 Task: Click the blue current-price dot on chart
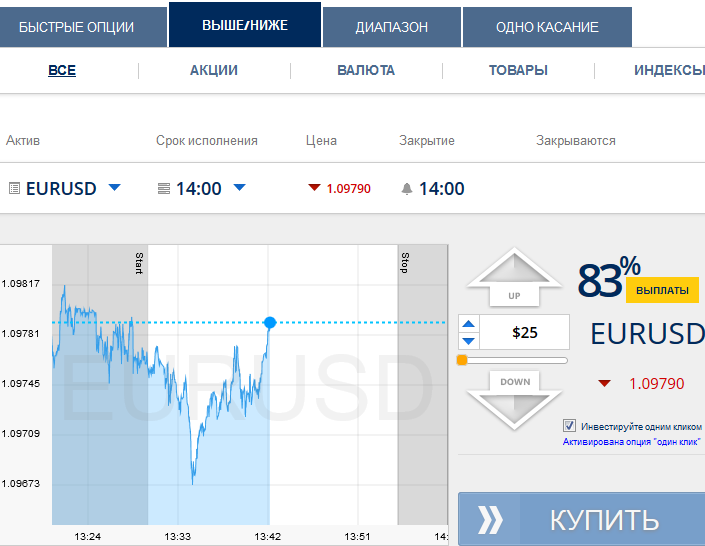[270, 322]
